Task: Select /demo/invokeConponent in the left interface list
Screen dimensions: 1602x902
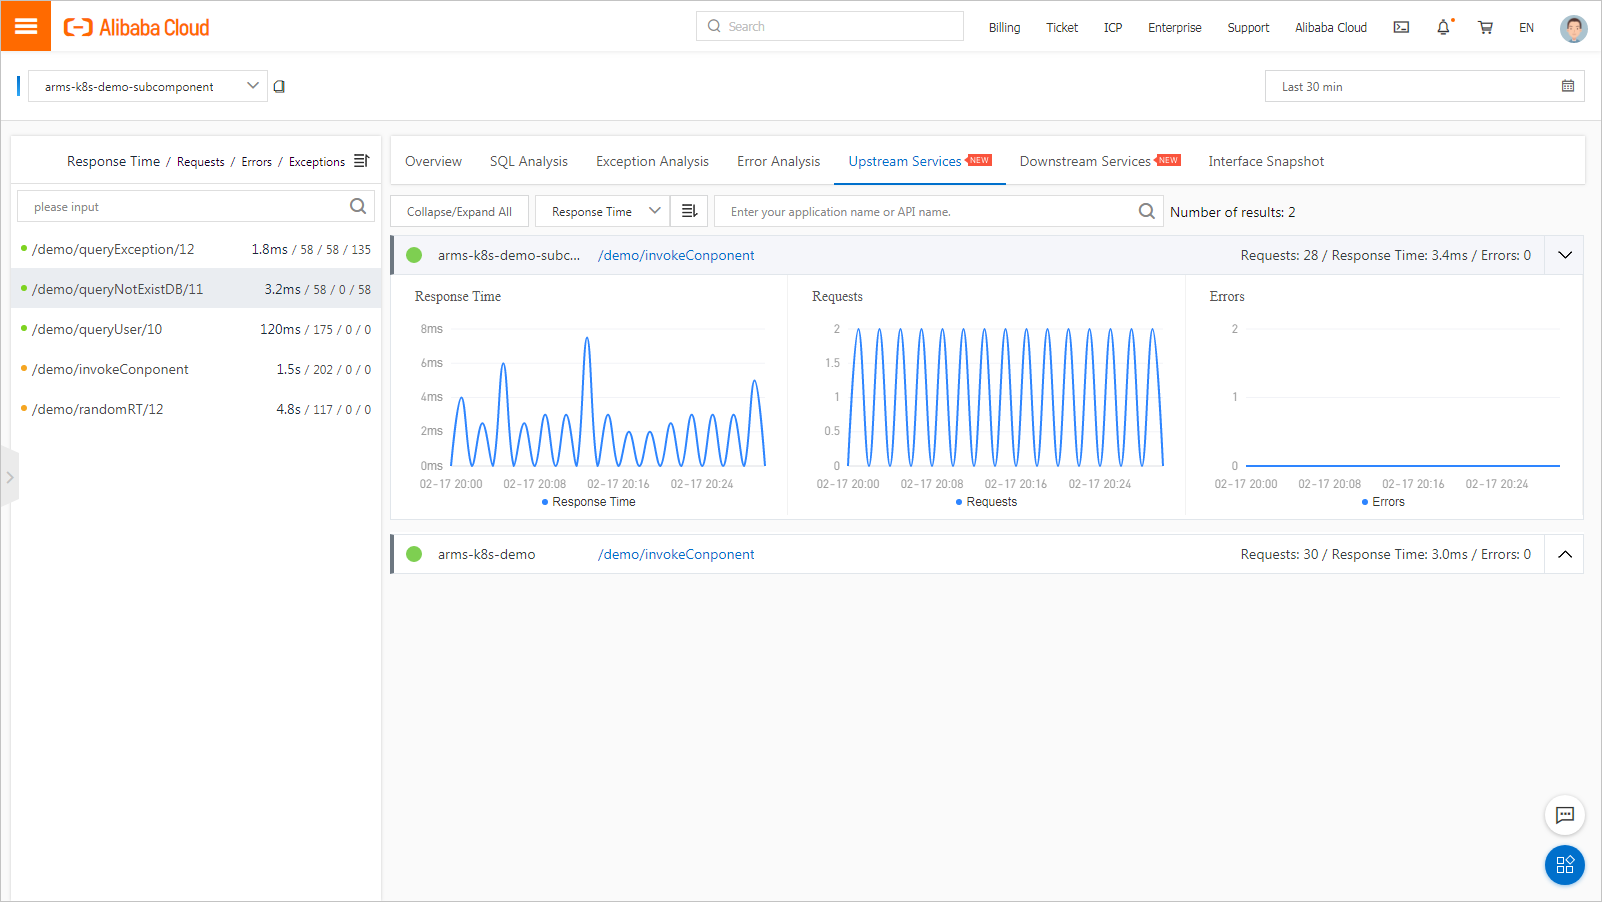Action: click(196, 369)
